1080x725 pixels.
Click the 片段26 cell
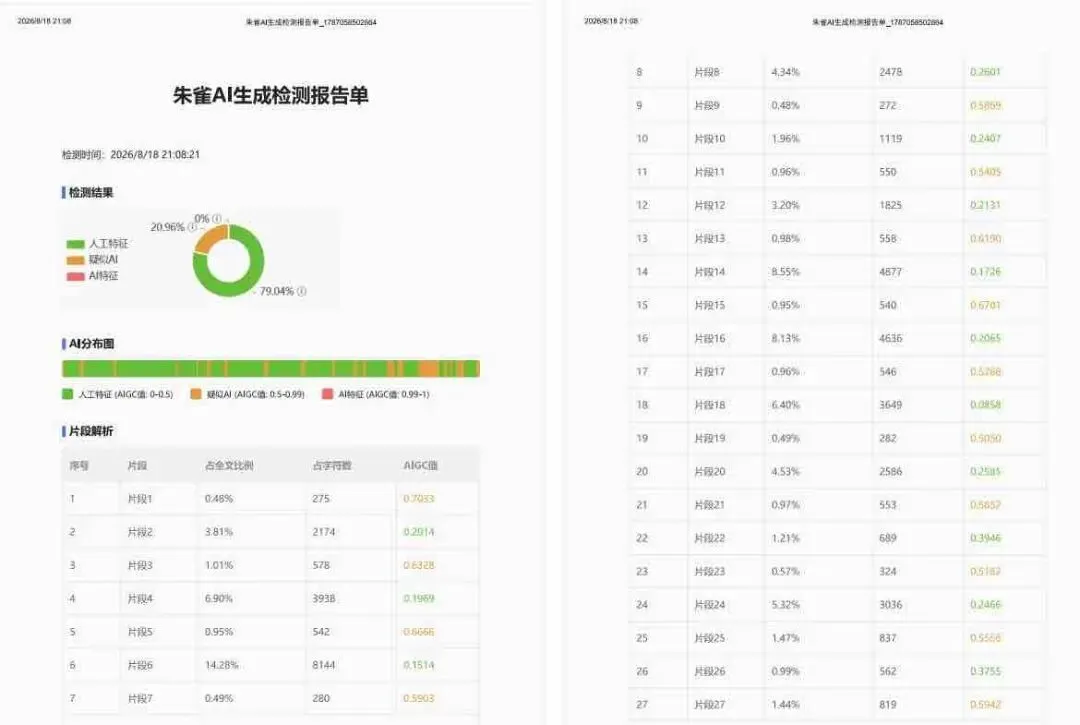tap(709, 671)
